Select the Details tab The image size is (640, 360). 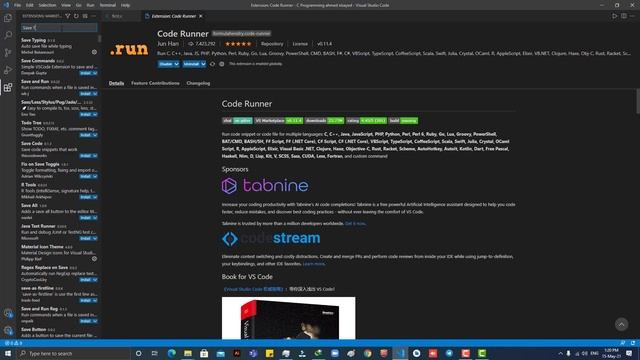tap(116, 83)
